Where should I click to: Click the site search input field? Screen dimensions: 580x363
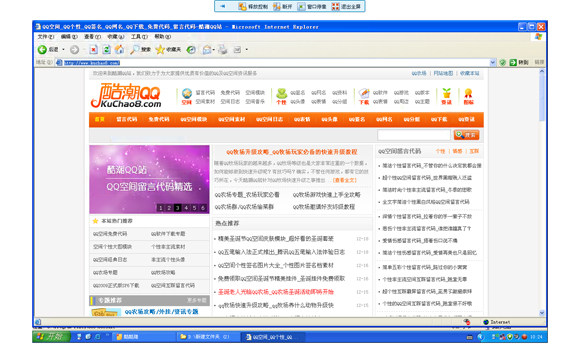point(414,135)
